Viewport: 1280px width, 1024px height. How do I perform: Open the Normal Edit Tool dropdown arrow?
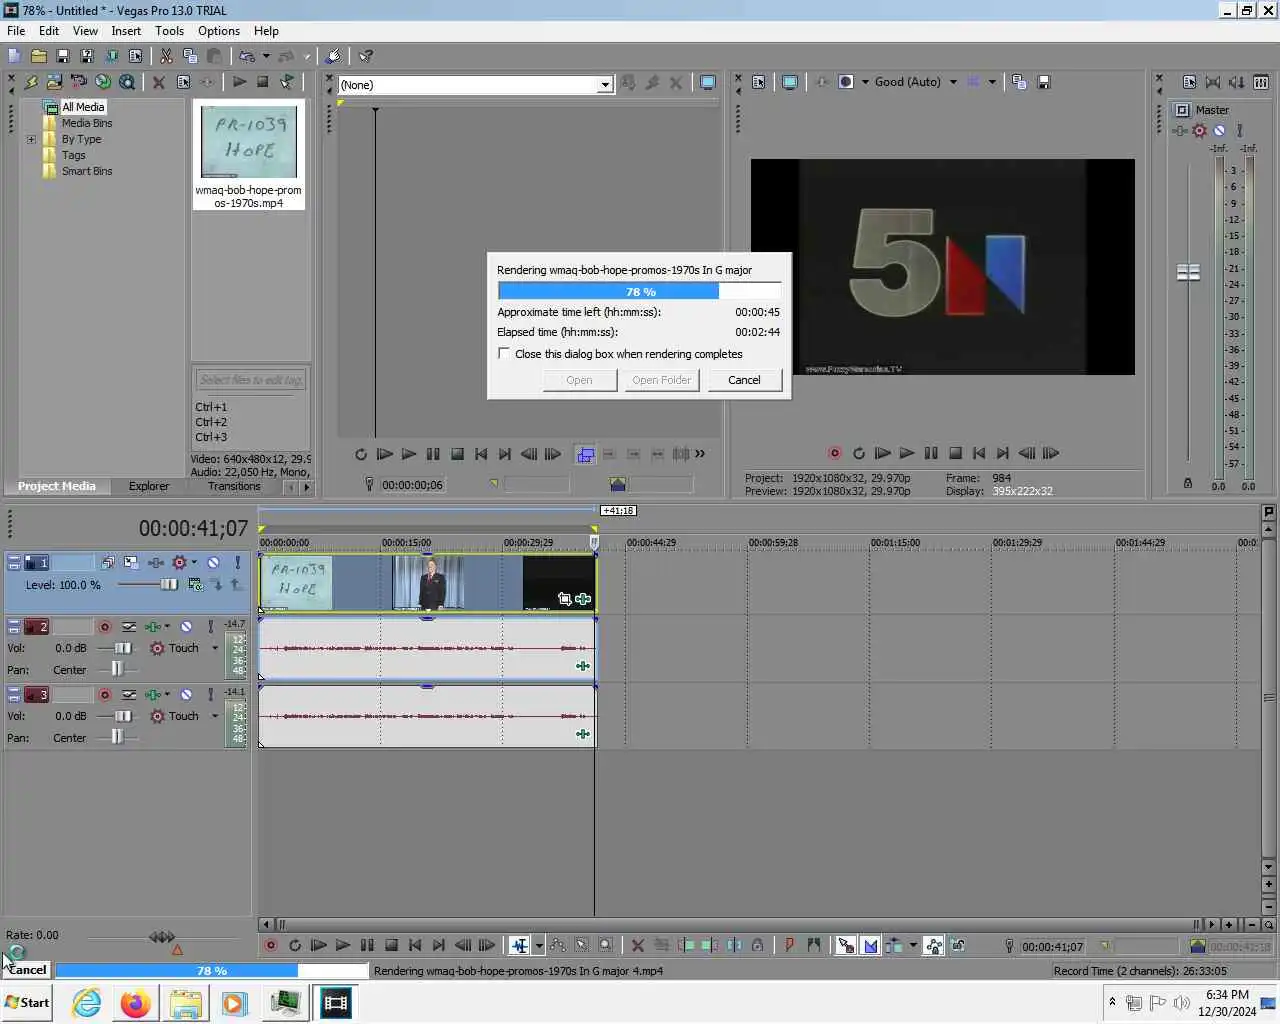539,945
